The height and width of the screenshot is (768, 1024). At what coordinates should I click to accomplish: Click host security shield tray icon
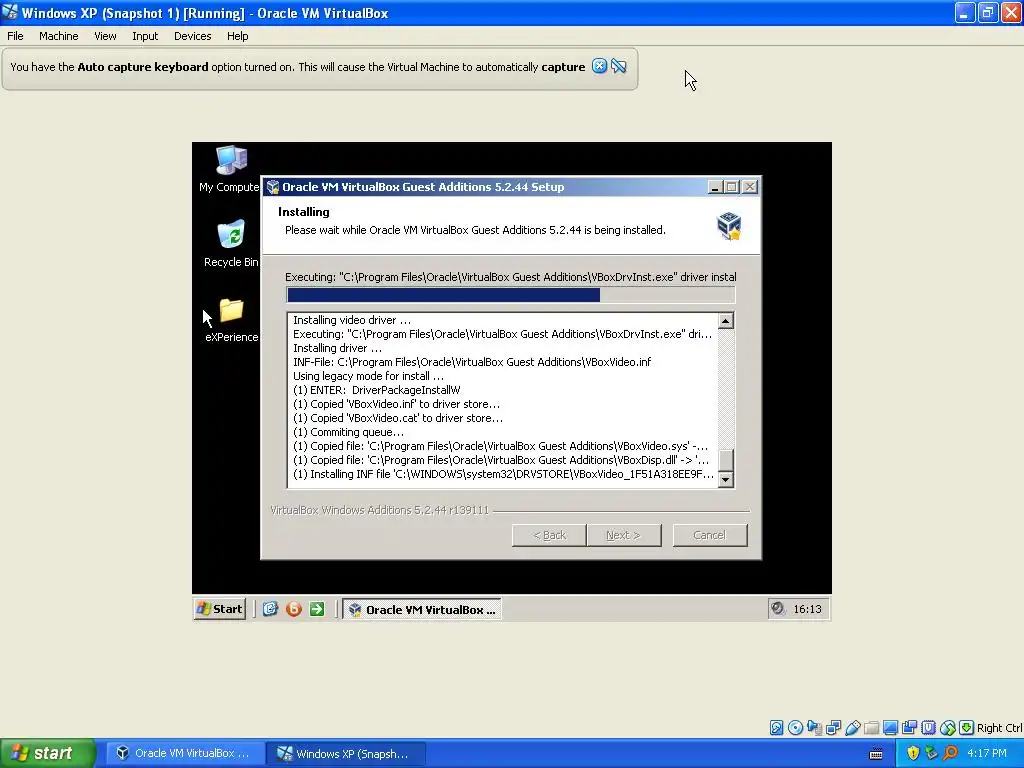click(913, 753)
